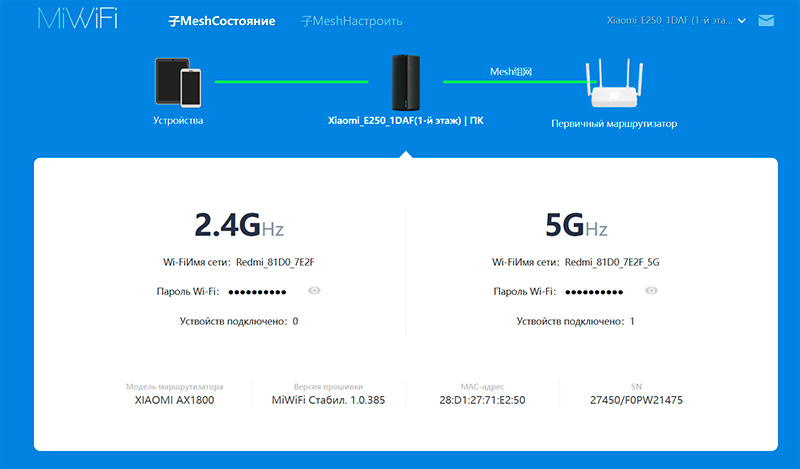Click the MAC address 28:D1:27:71:E2:50

(x=483, y=400)
